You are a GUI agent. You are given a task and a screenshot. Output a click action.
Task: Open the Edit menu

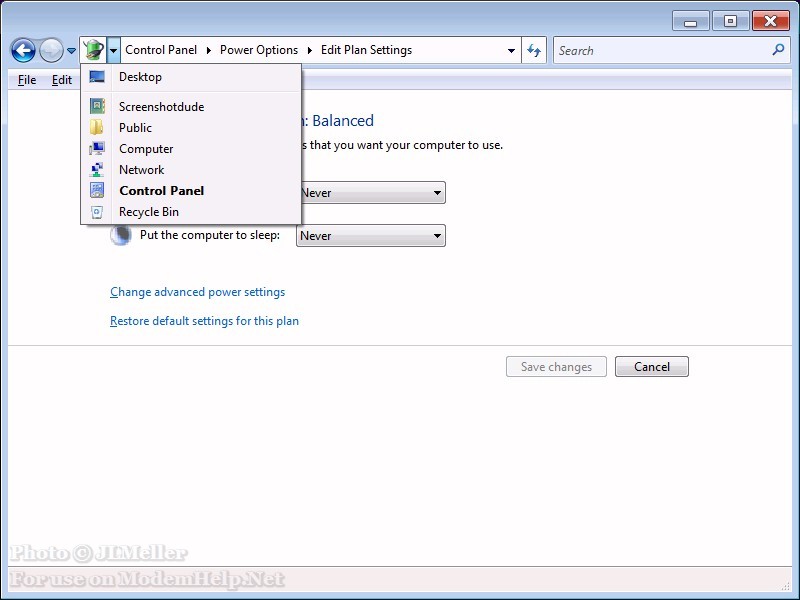pyautogui.click(x=62, y=80)
